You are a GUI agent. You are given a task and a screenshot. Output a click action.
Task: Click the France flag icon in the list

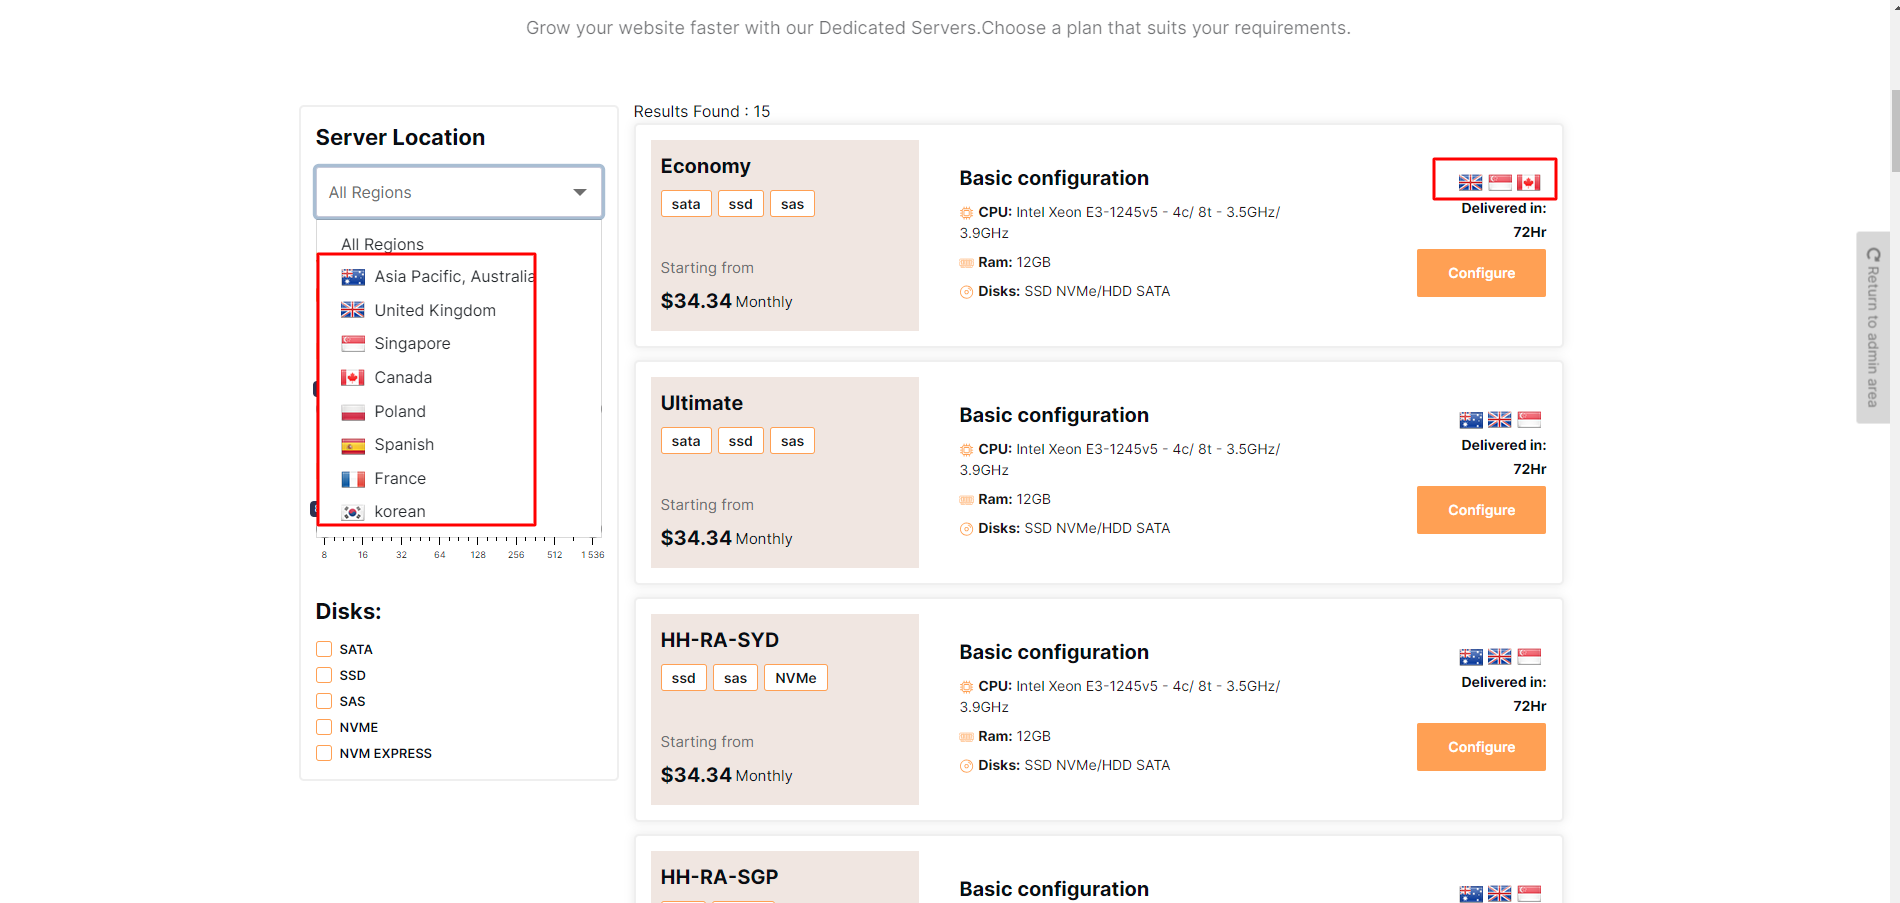(352, 479)
